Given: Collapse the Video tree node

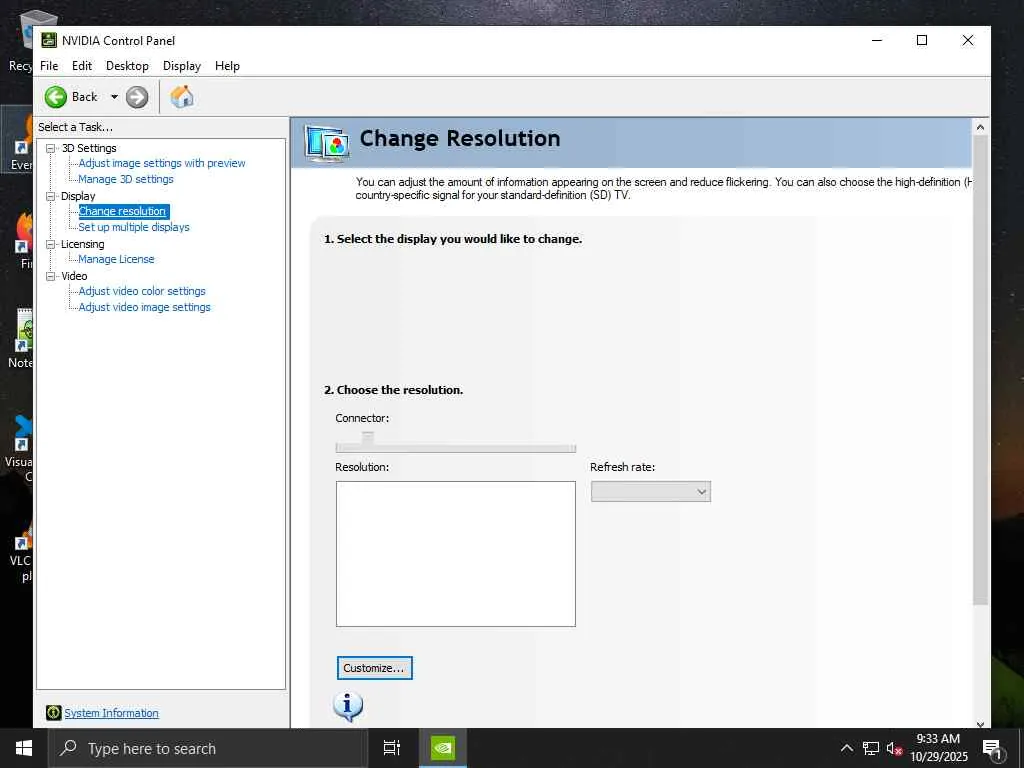Looking at the screenshot, I should click(x=50, y=276).
